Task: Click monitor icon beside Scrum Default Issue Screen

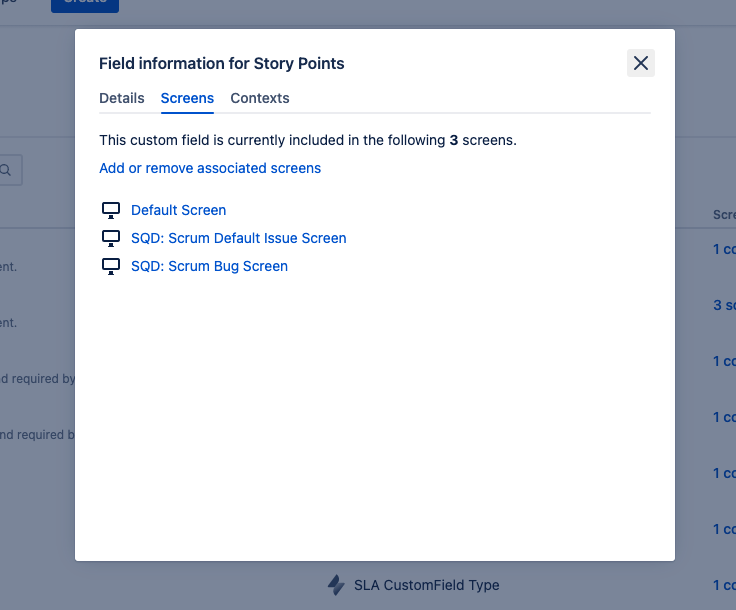Action: (x=111, y=238)
